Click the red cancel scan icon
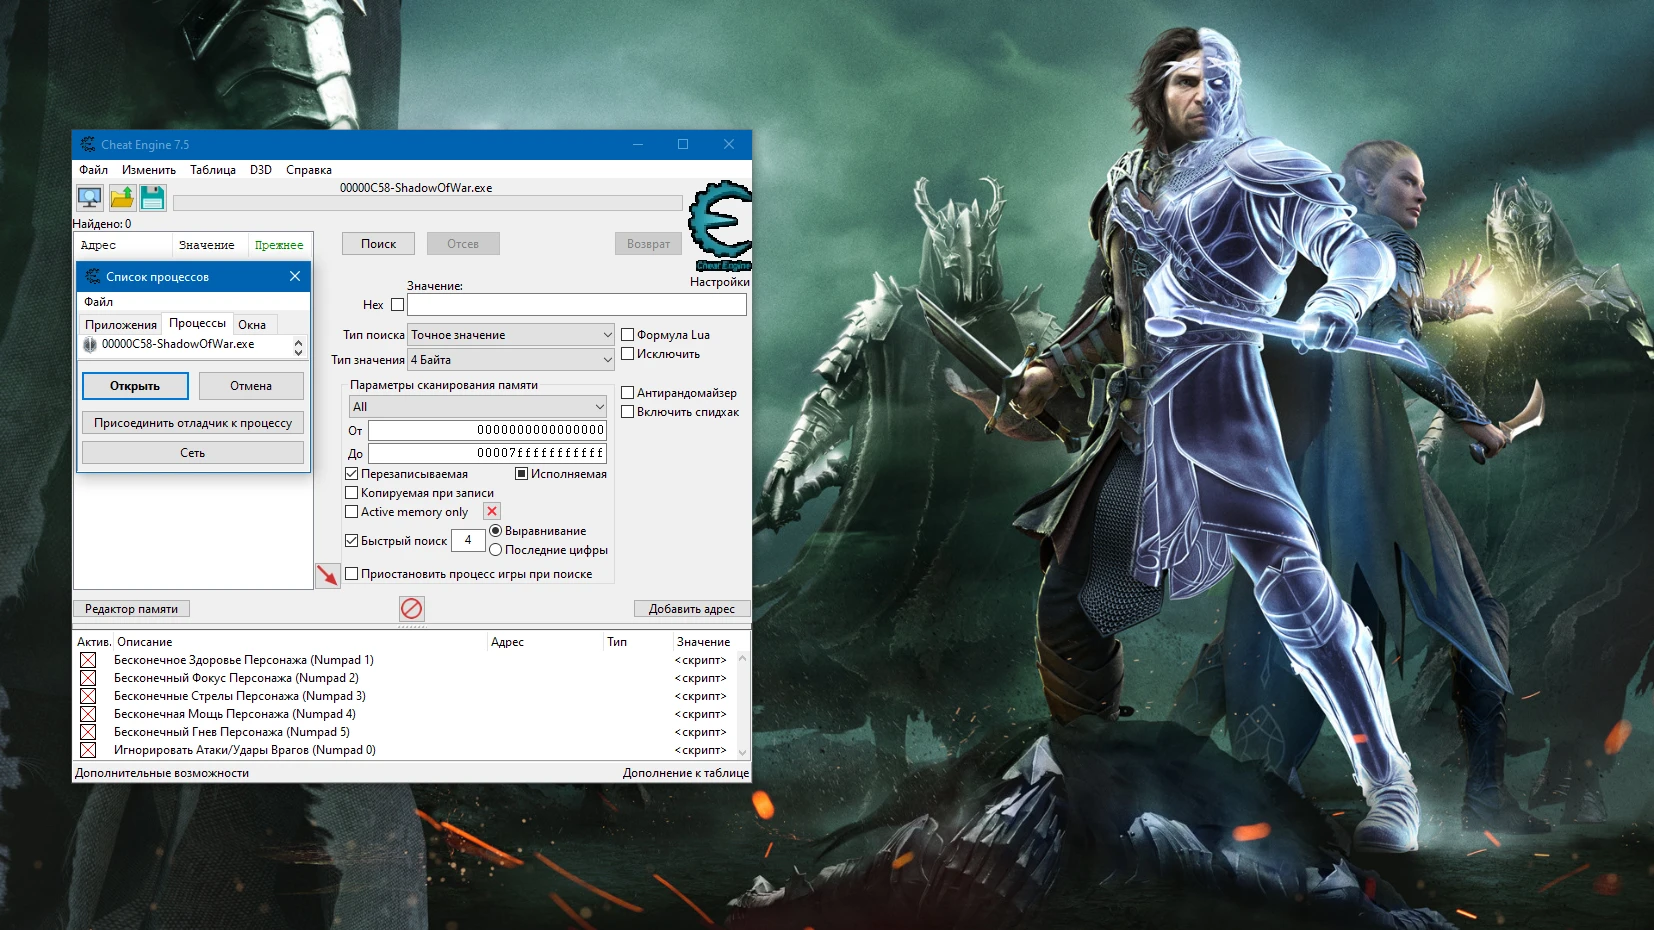 click(411, 608)
